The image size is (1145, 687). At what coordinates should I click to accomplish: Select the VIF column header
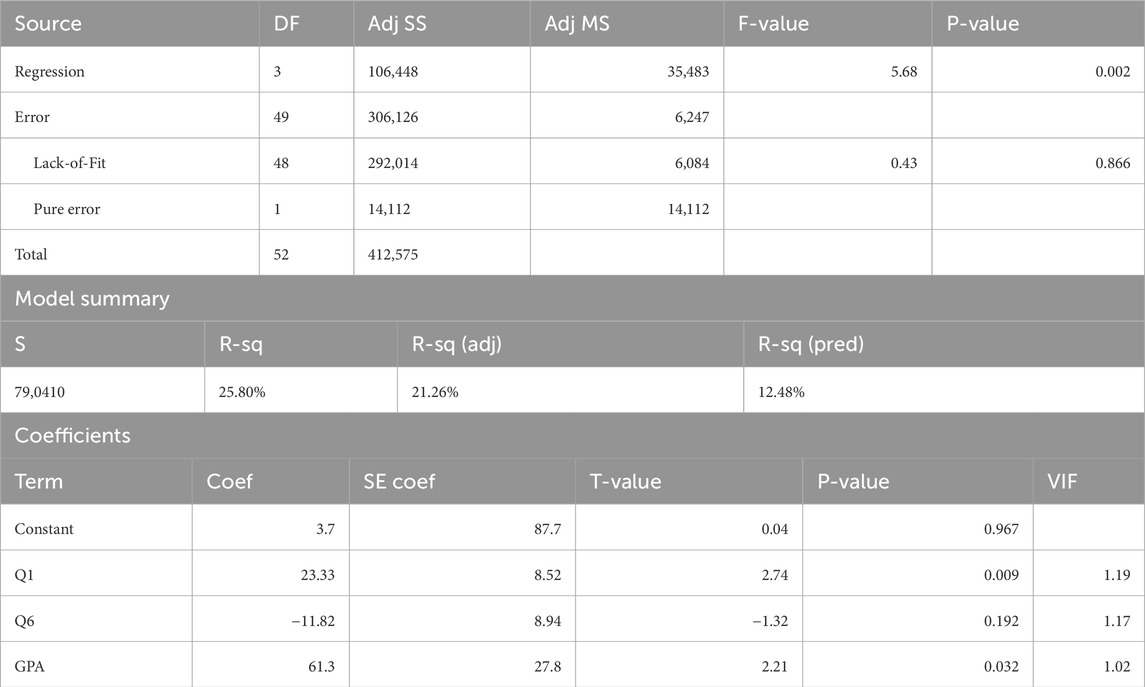click(1063, 481)
